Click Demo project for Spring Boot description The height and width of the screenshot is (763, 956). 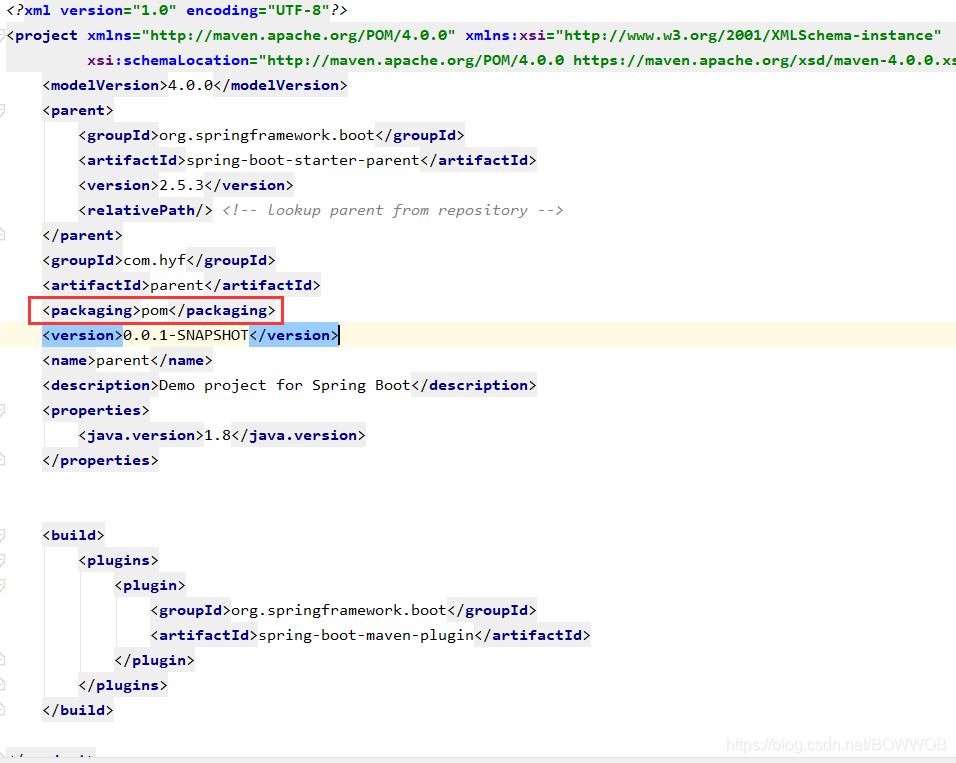285,385
